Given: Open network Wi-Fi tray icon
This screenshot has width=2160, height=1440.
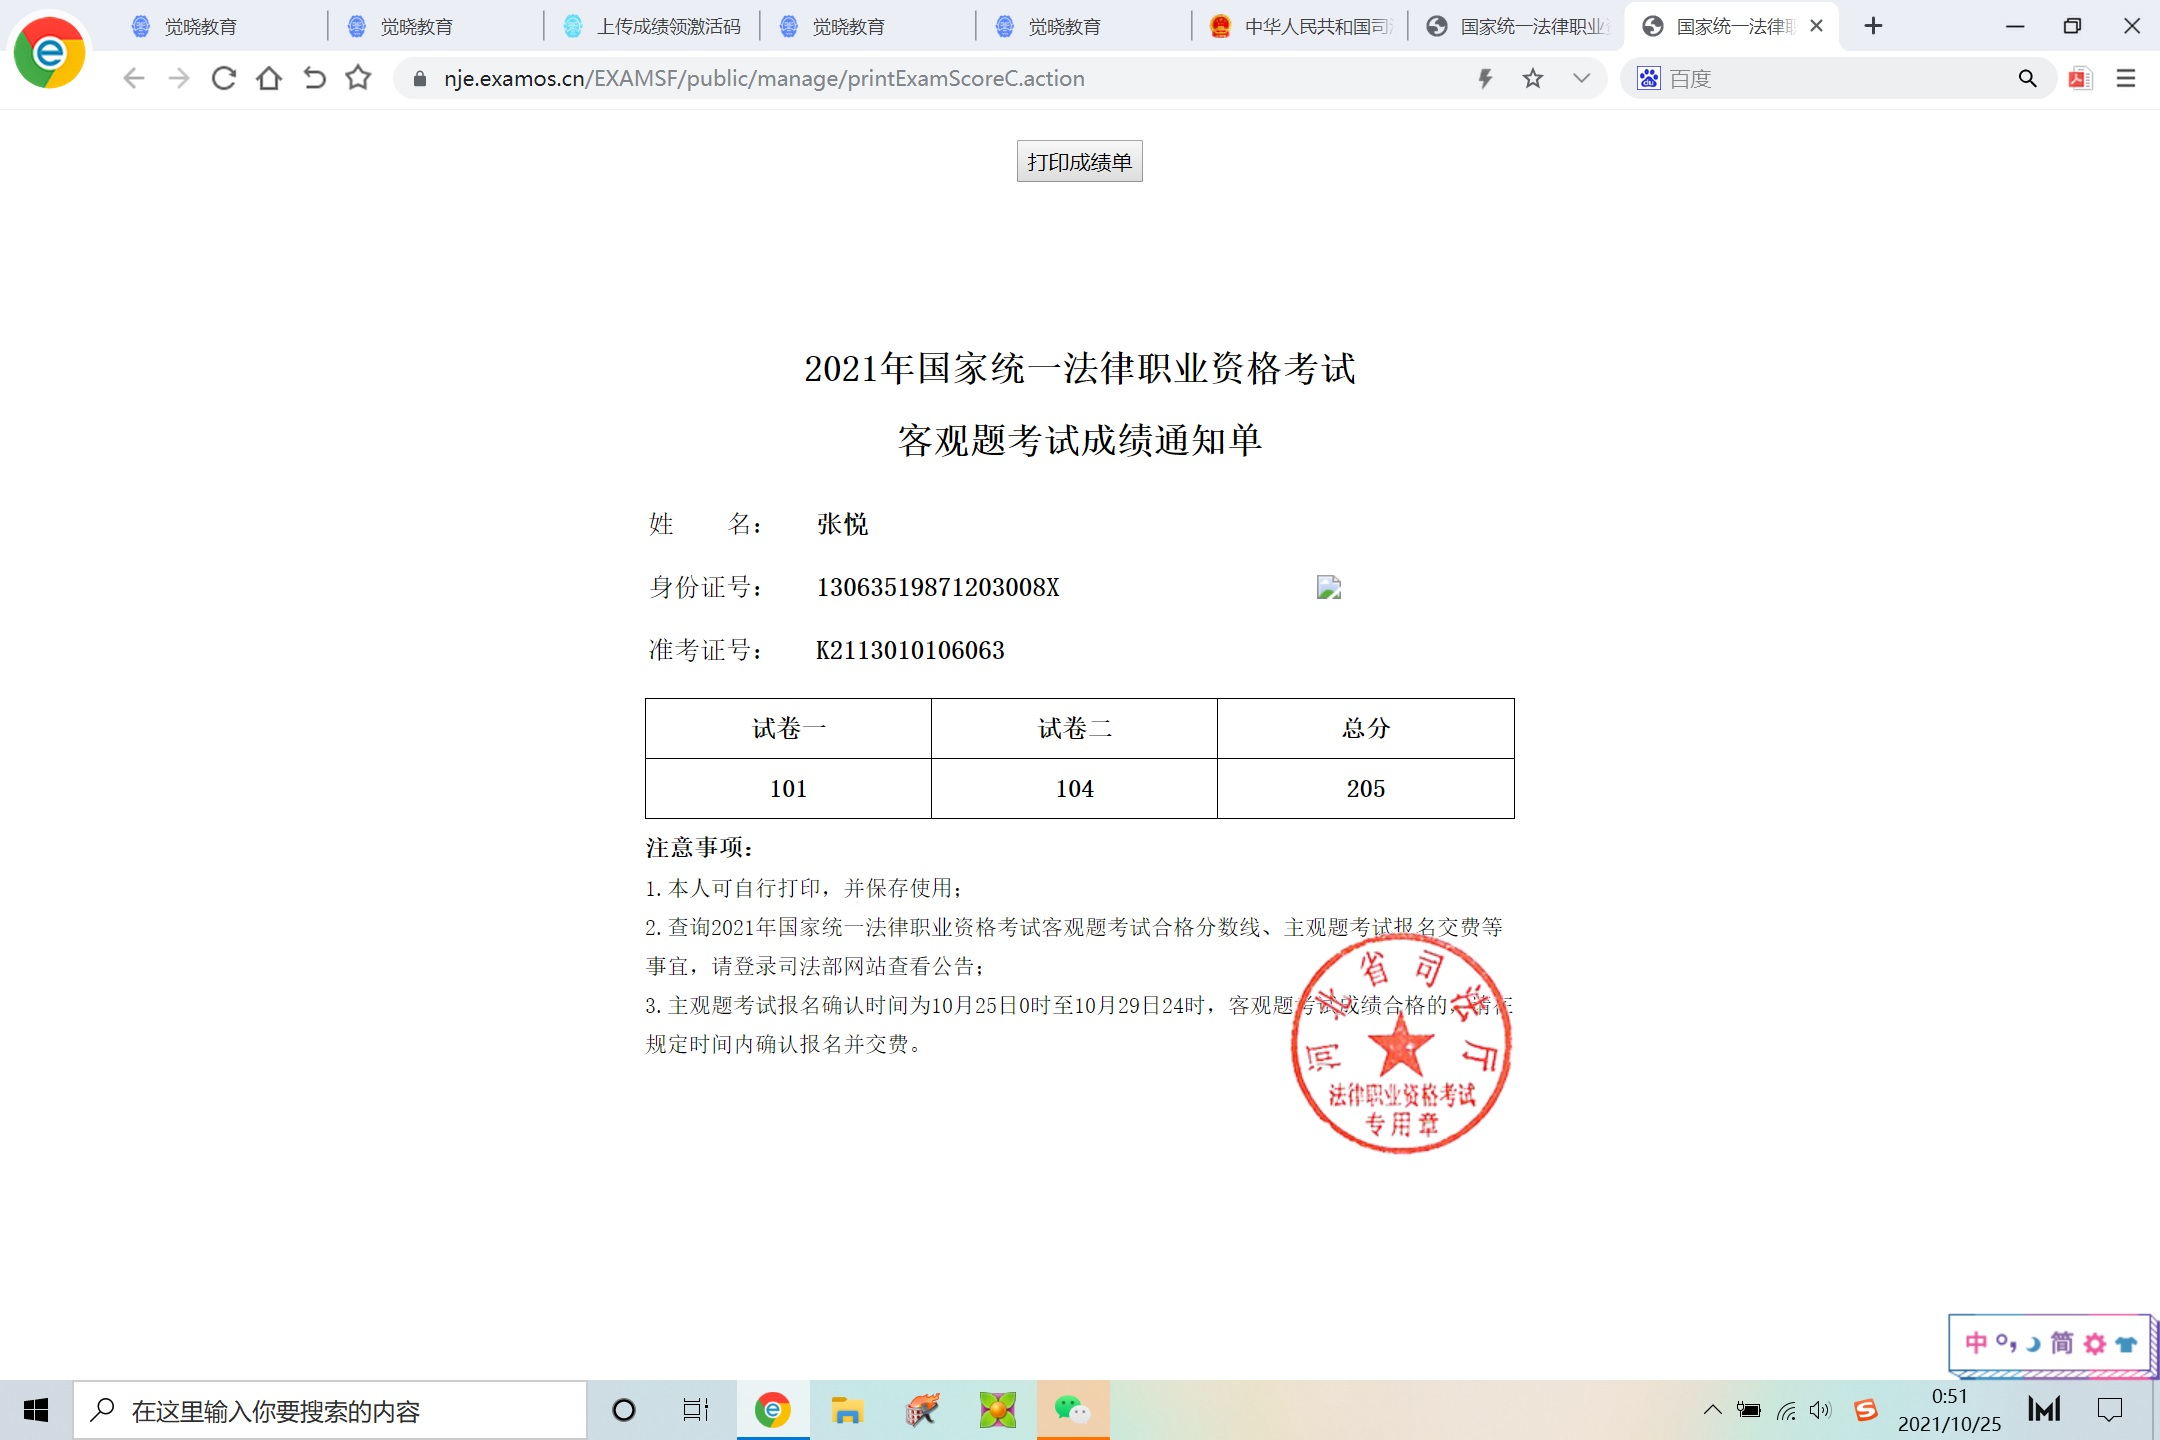Looking at the screenshot, I should (x=1786, y=1410).
